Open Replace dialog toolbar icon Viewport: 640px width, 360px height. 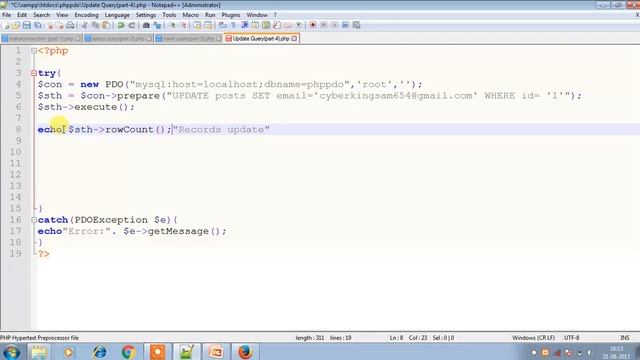[x=157, y=25]
